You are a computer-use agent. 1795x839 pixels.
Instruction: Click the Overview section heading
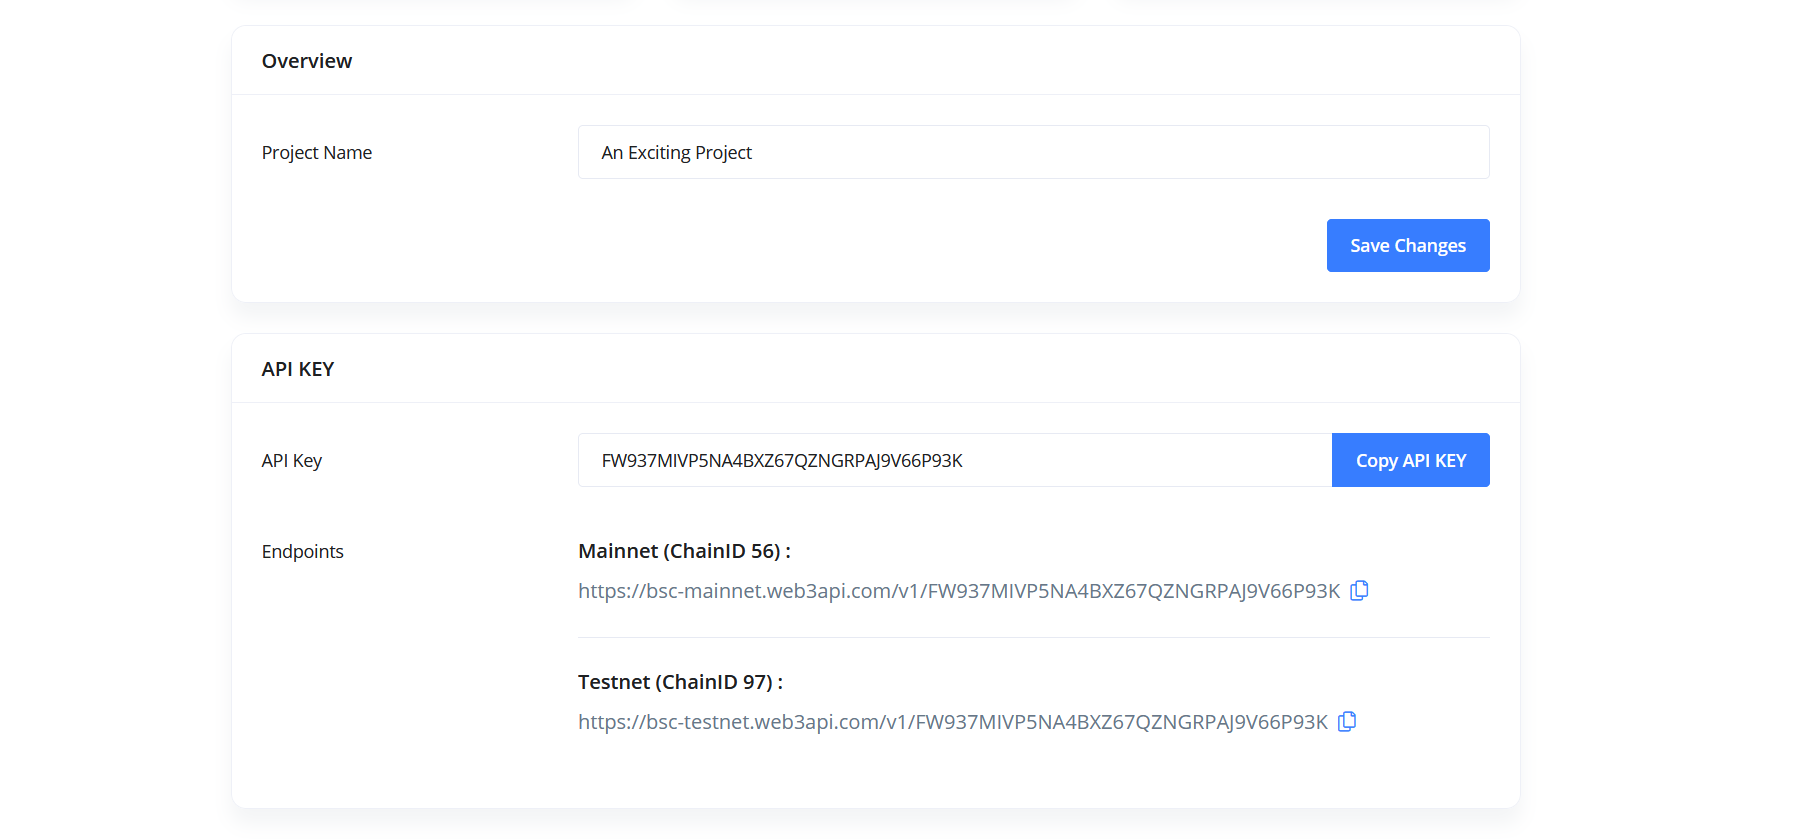click(x=307, y=61)
